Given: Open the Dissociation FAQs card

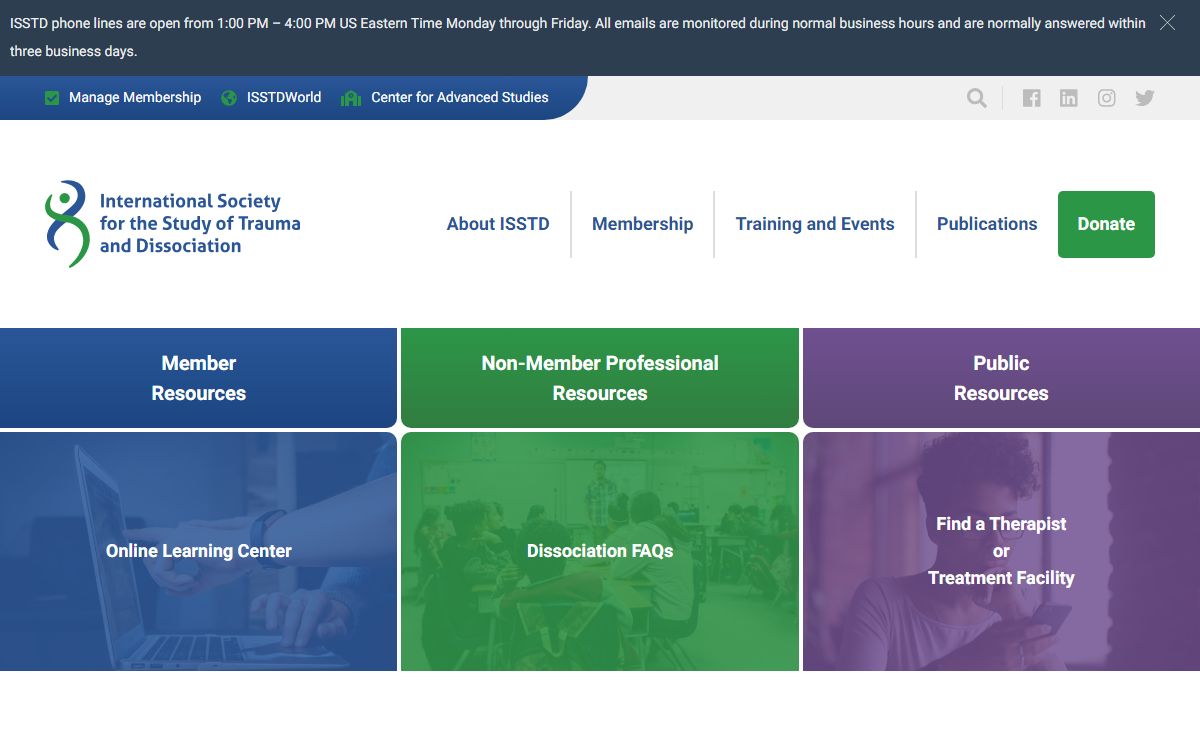Looking at the screenshot, I should point(600,551).
